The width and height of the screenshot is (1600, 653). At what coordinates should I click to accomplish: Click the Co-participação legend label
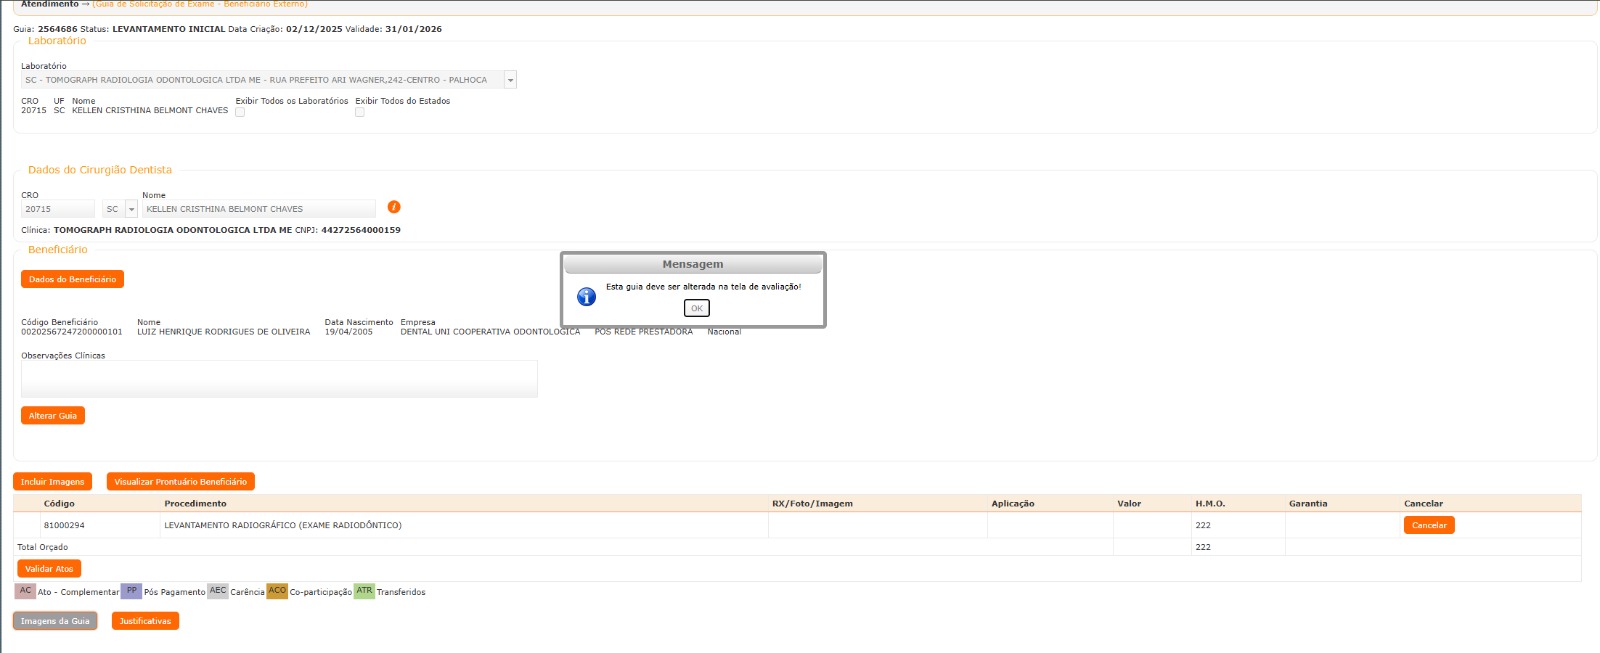(320, 592)
